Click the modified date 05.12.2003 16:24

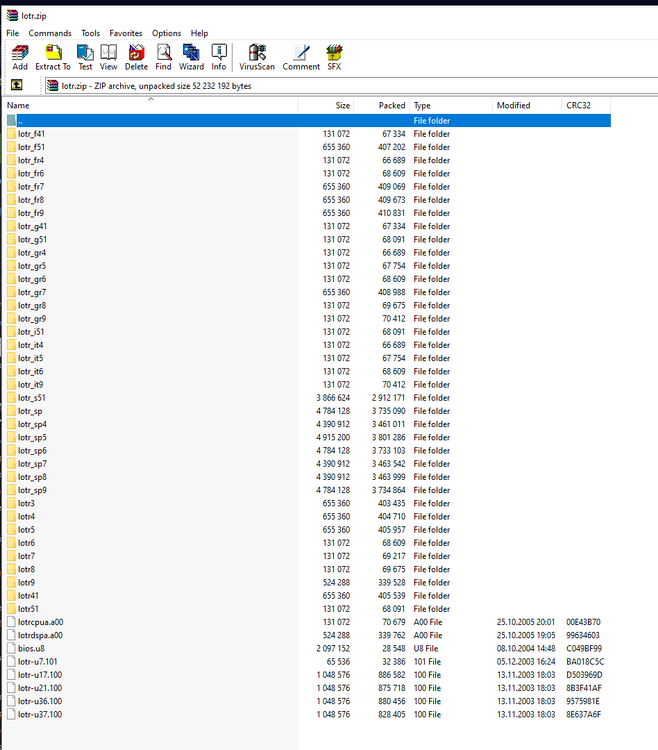coord(526,662)
